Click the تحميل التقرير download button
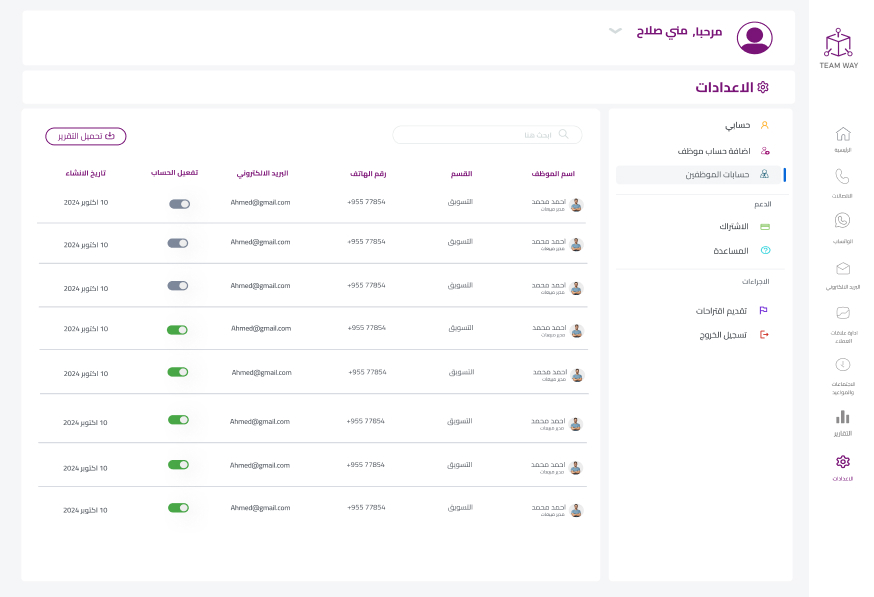 pyautogui.click(x=86, y=134)
